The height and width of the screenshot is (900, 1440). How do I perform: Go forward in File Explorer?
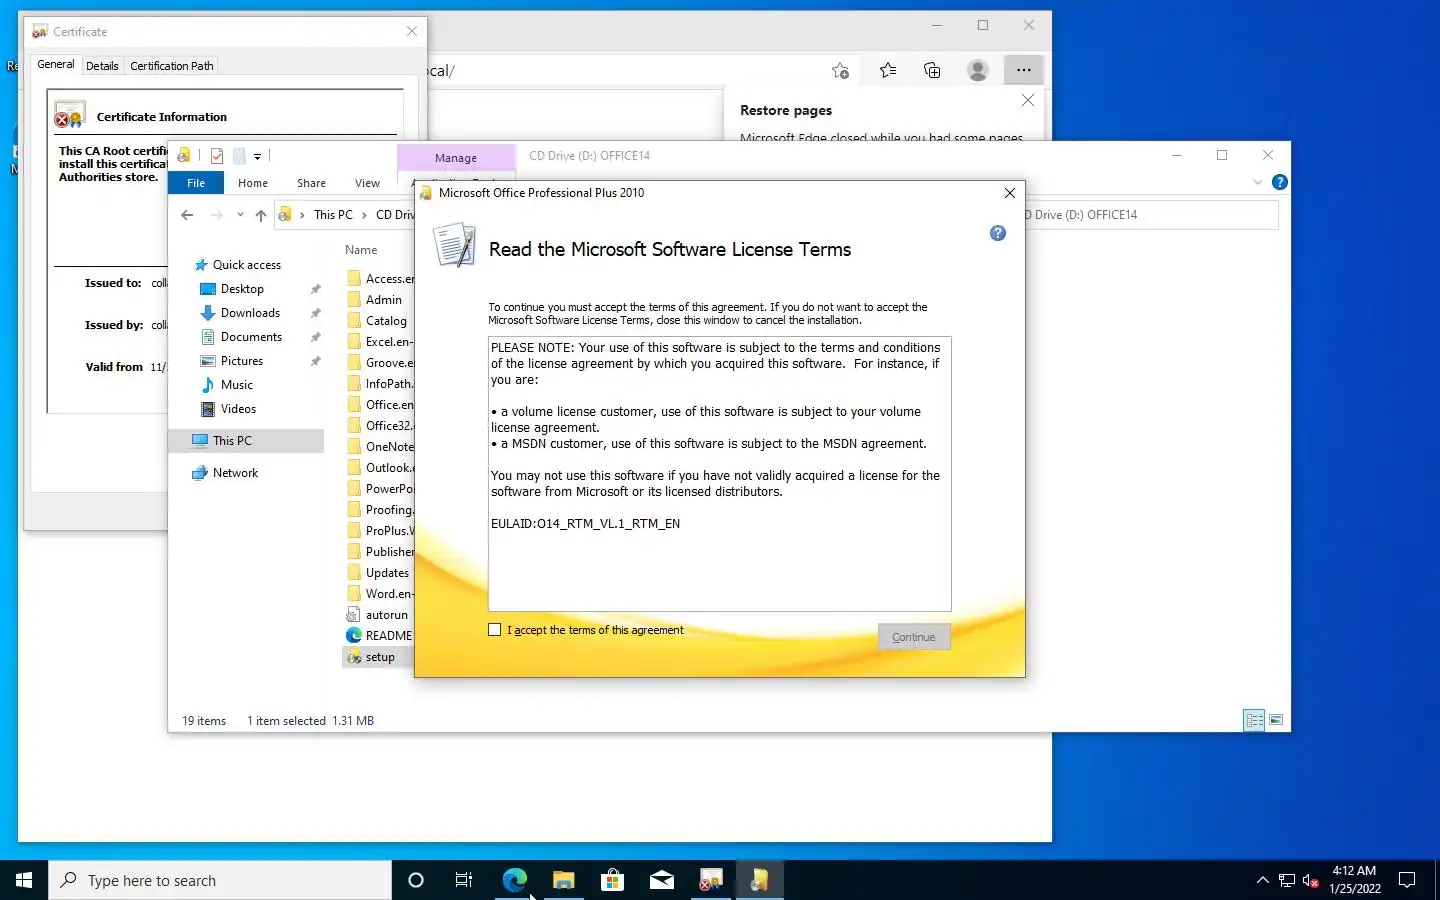216,215
